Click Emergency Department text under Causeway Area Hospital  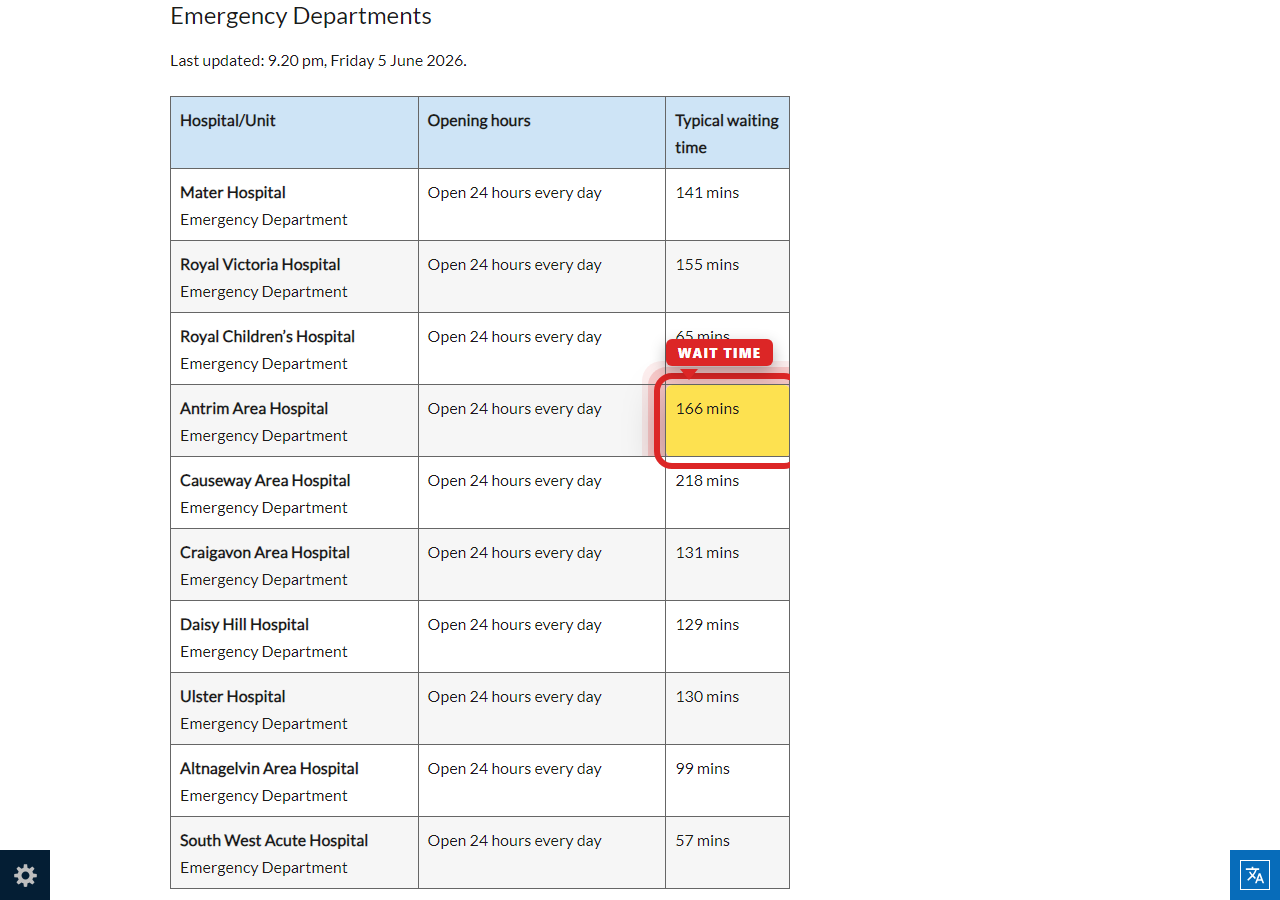click(x=264, y=507)
